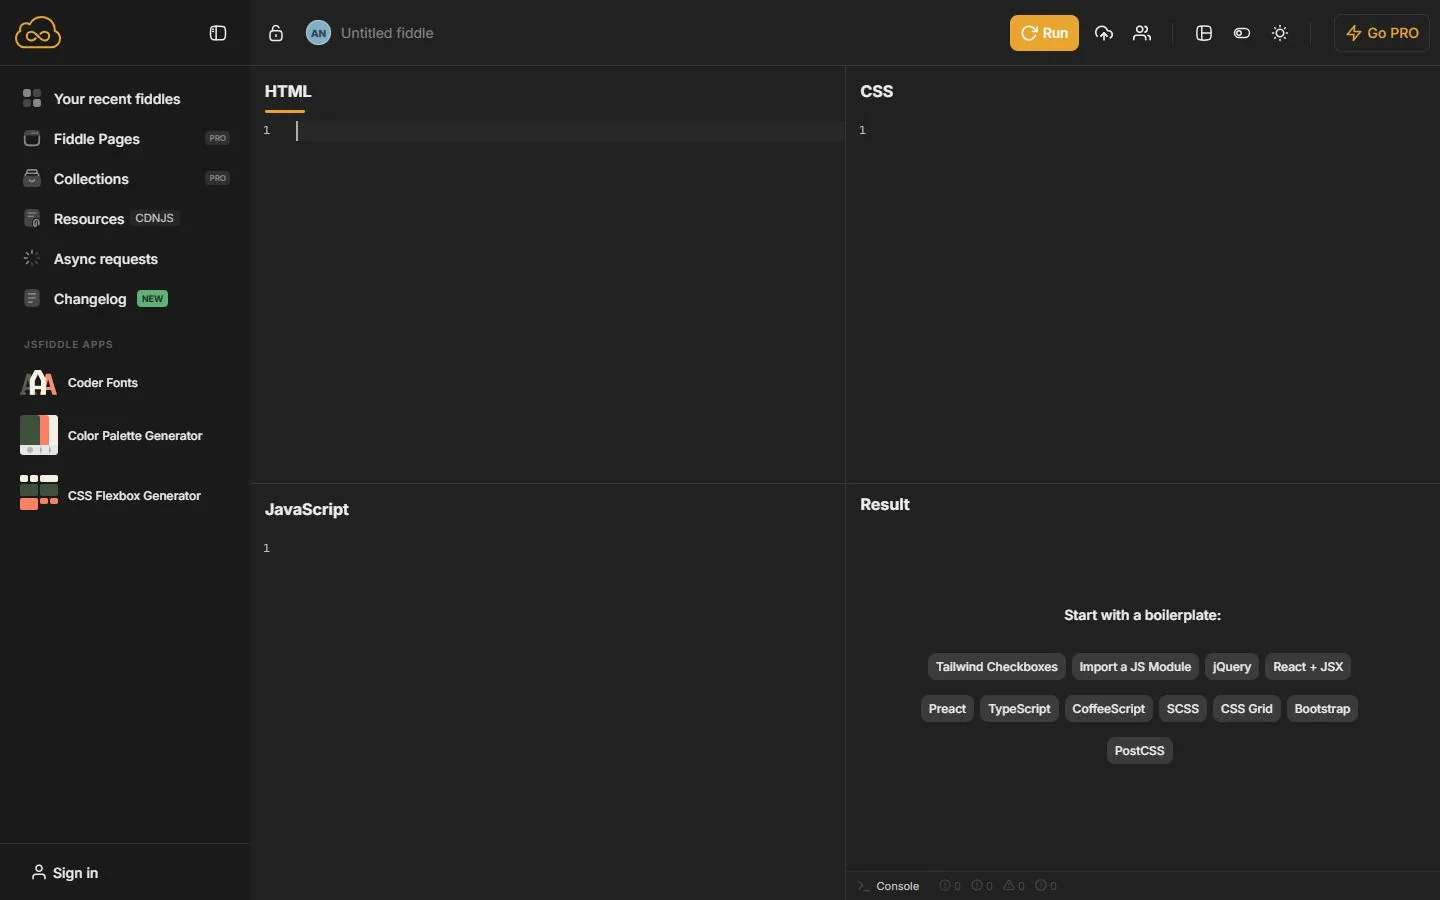Click the PRO badge next to Collections
1440x900 pixels.
pyautogui.click(x=217, y=178)
